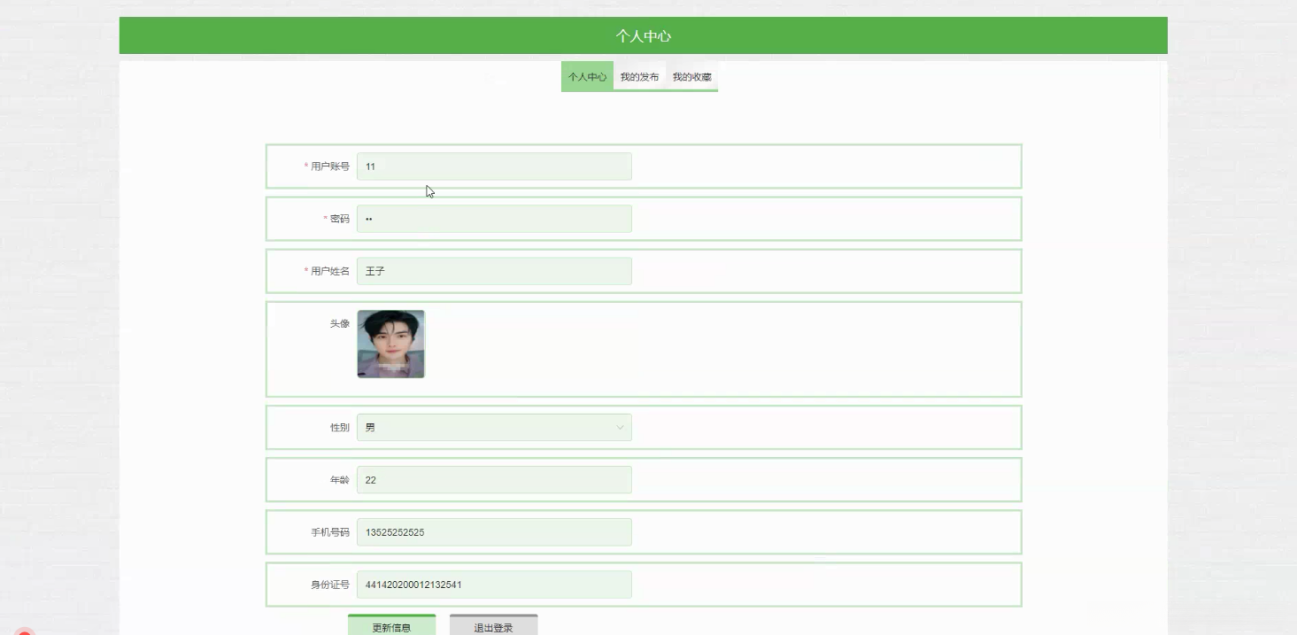Click the 年龄 field showing 22
This screenshot has height=635, width=1297.
pos(494,480)
